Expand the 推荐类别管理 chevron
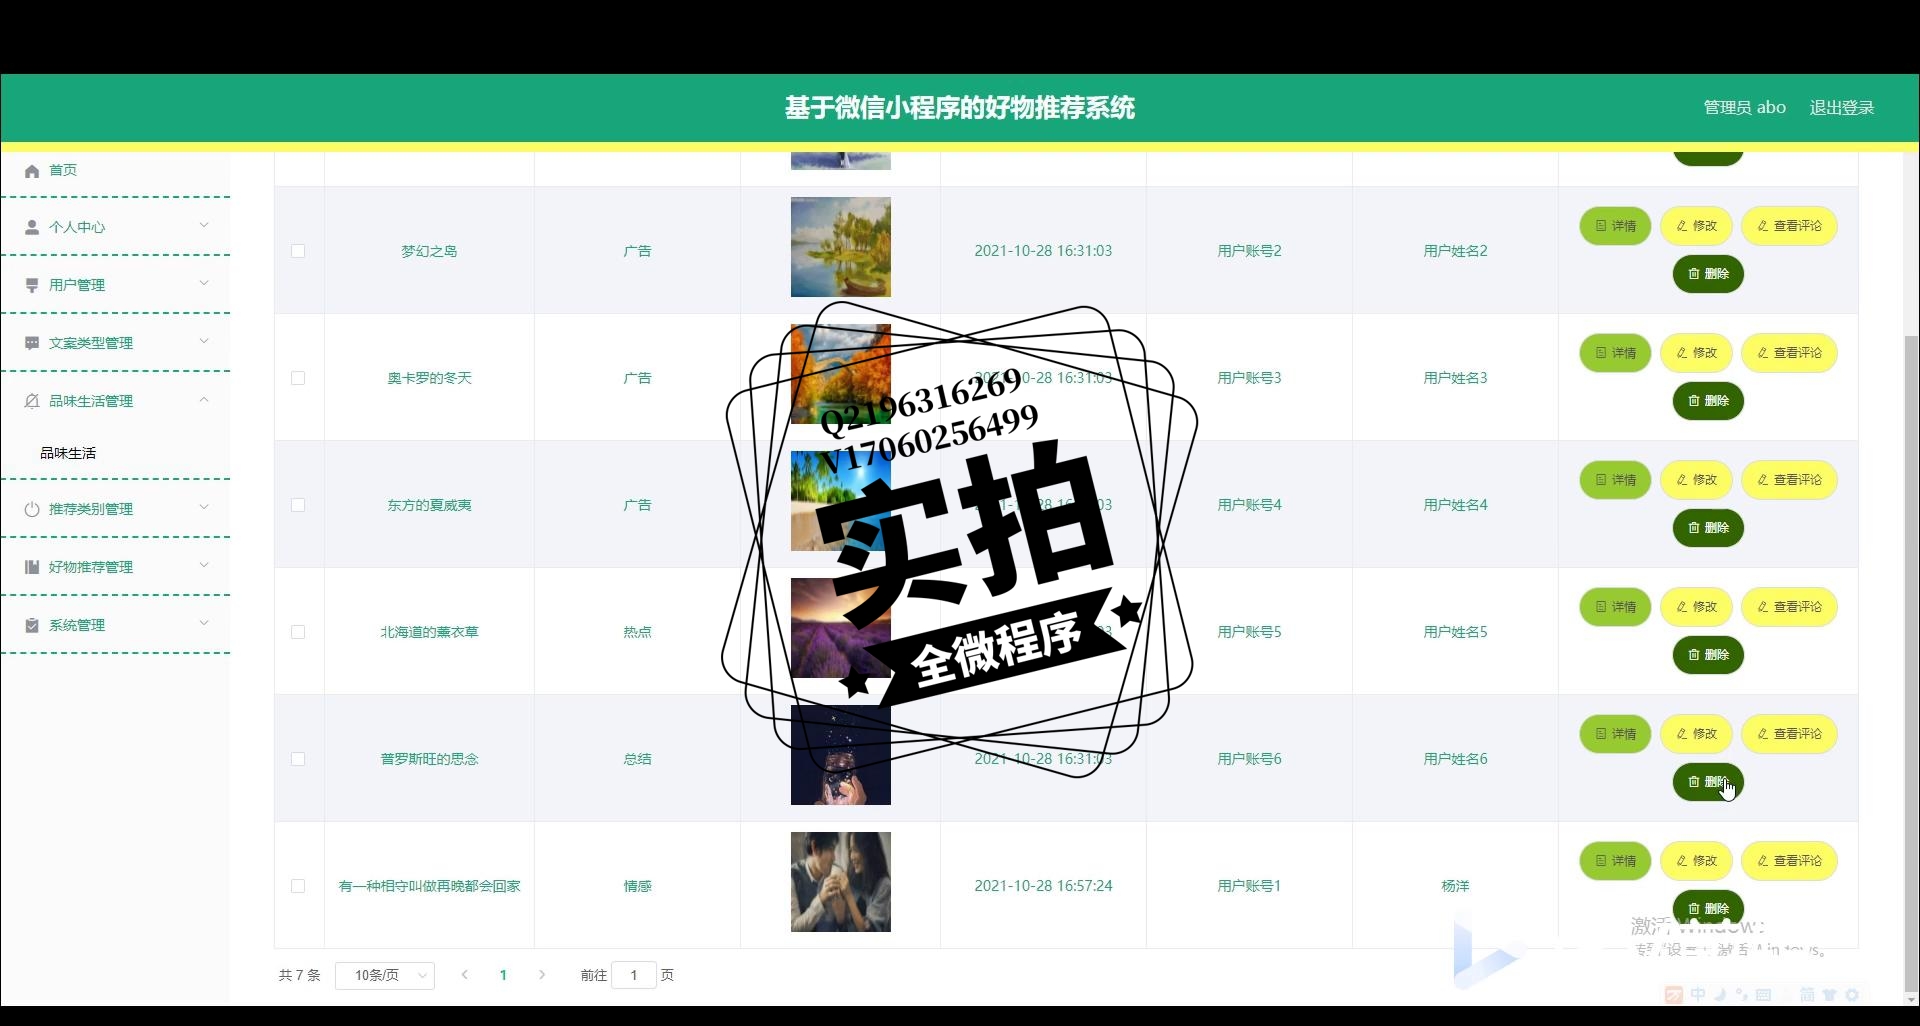1920x1026 pixels. 204,507
